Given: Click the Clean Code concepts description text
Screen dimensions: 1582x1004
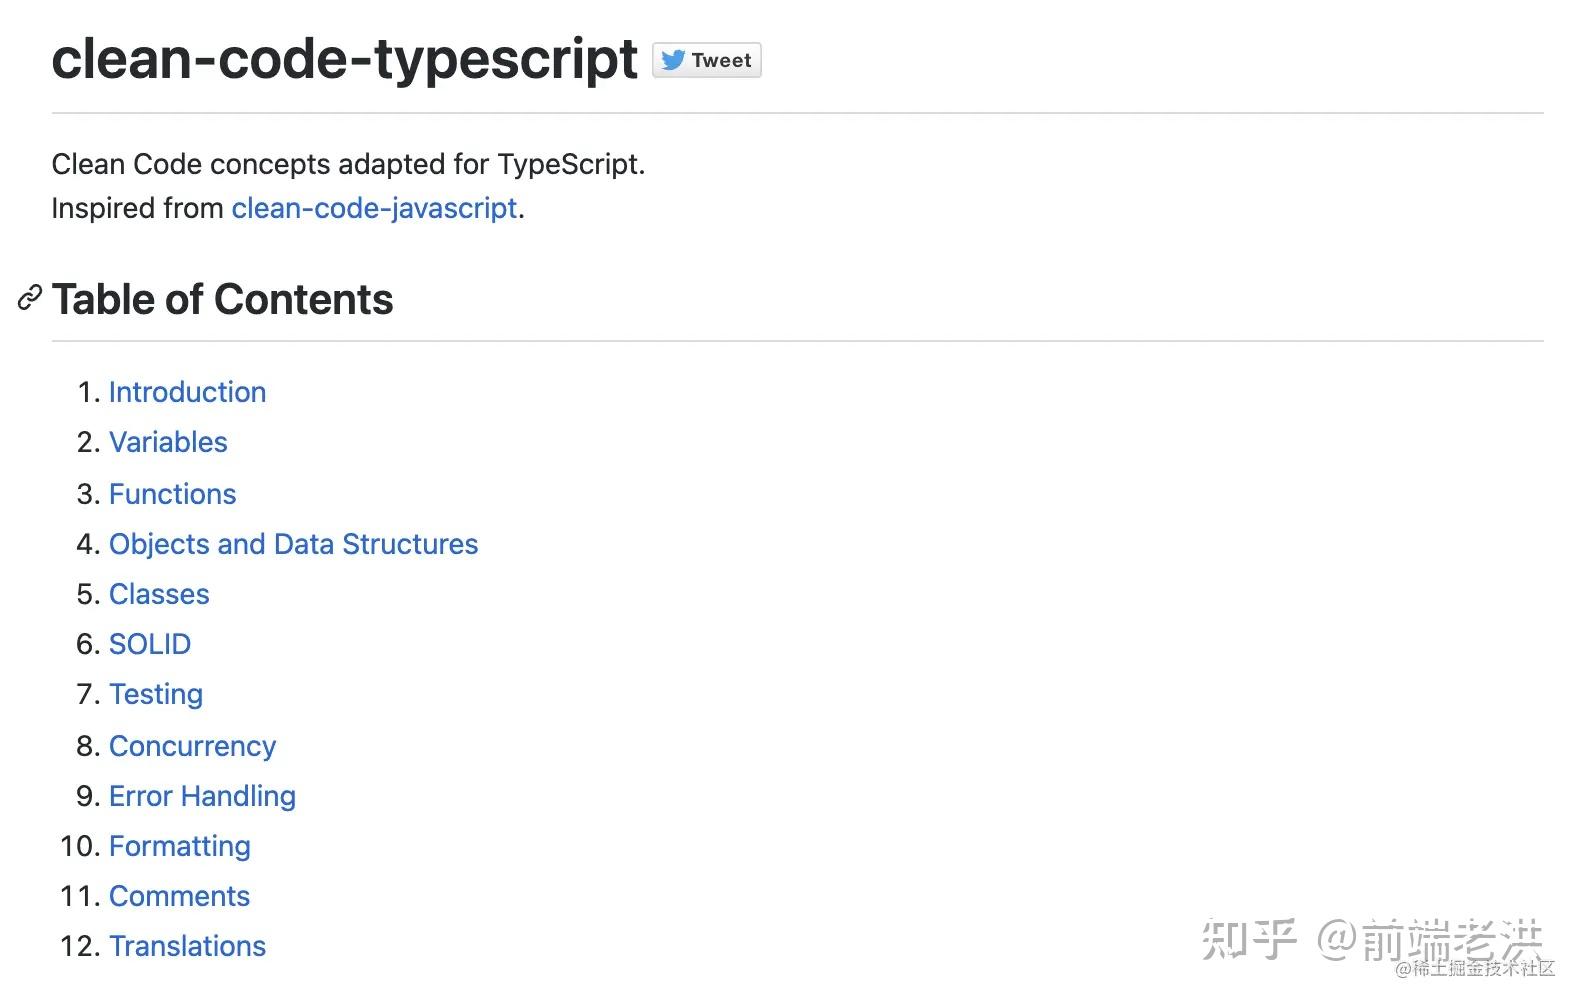Looking at the screenshot, I should point(348,164).
